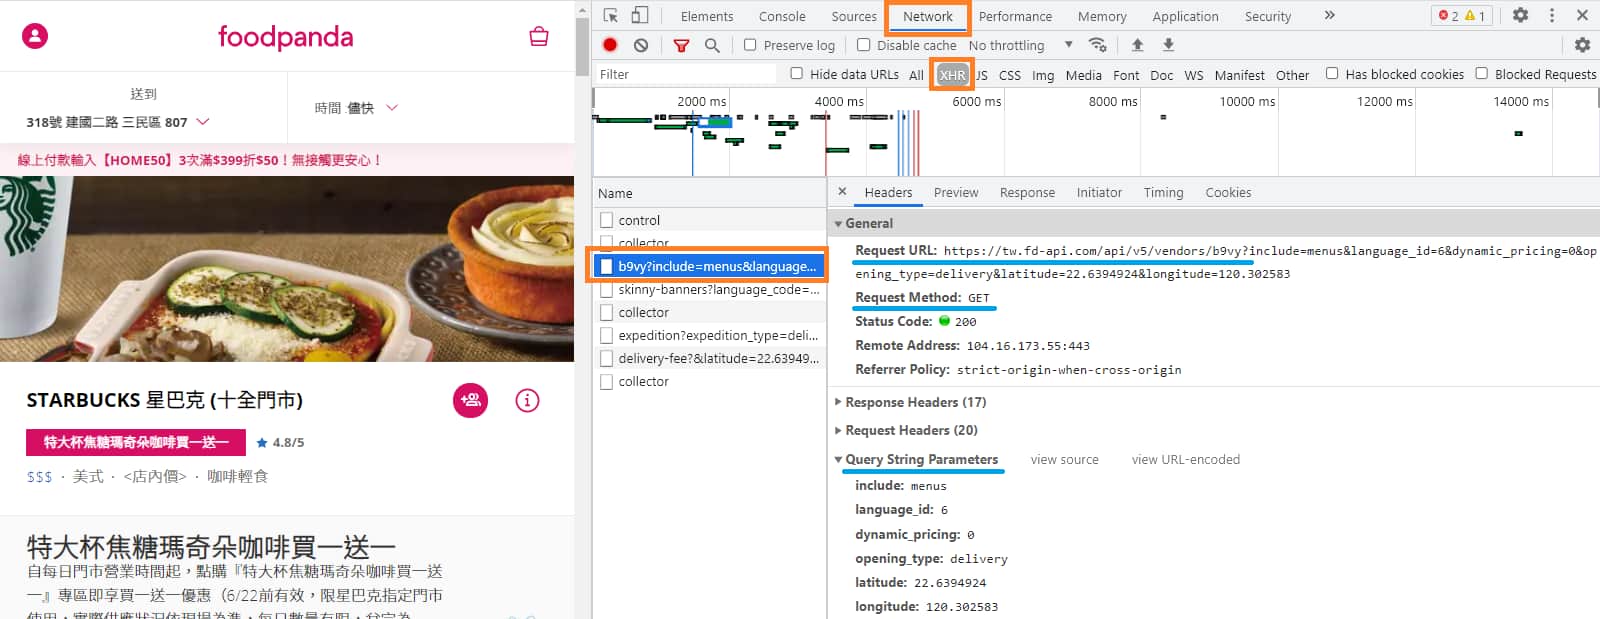Check Blocked Requests checkbox
1600x619 pixels.
click(x=1482, y=73)
